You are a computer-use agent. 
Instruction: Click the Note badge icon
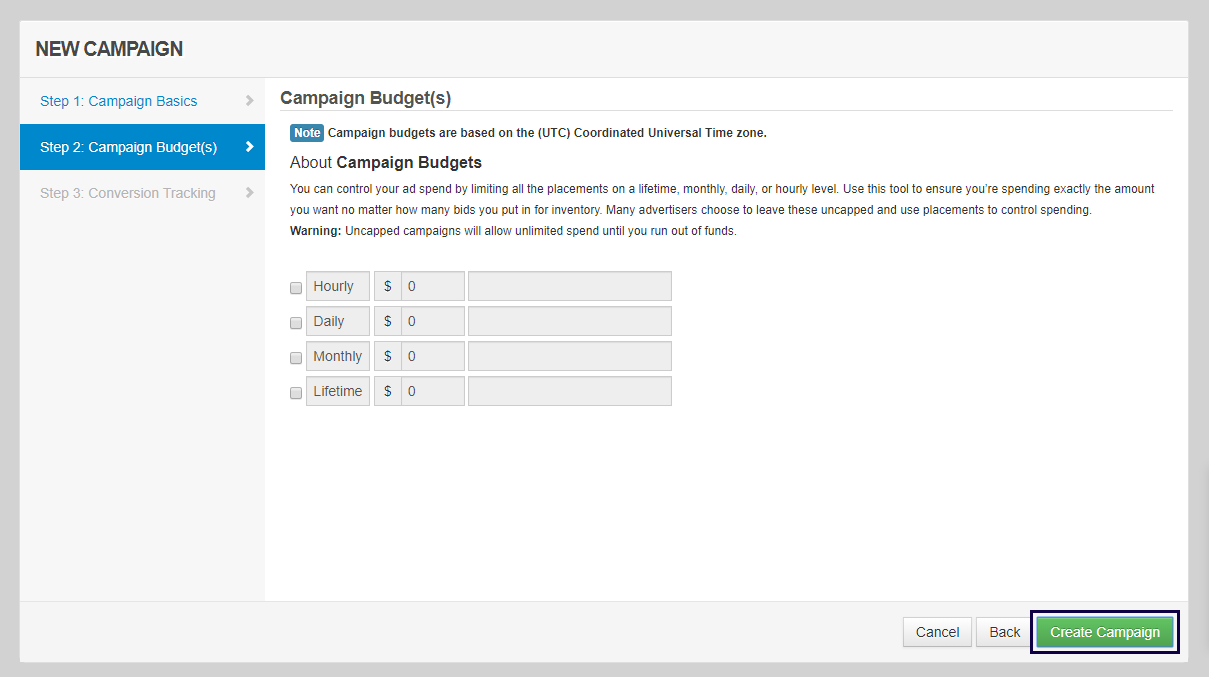[x=307, y=132]
